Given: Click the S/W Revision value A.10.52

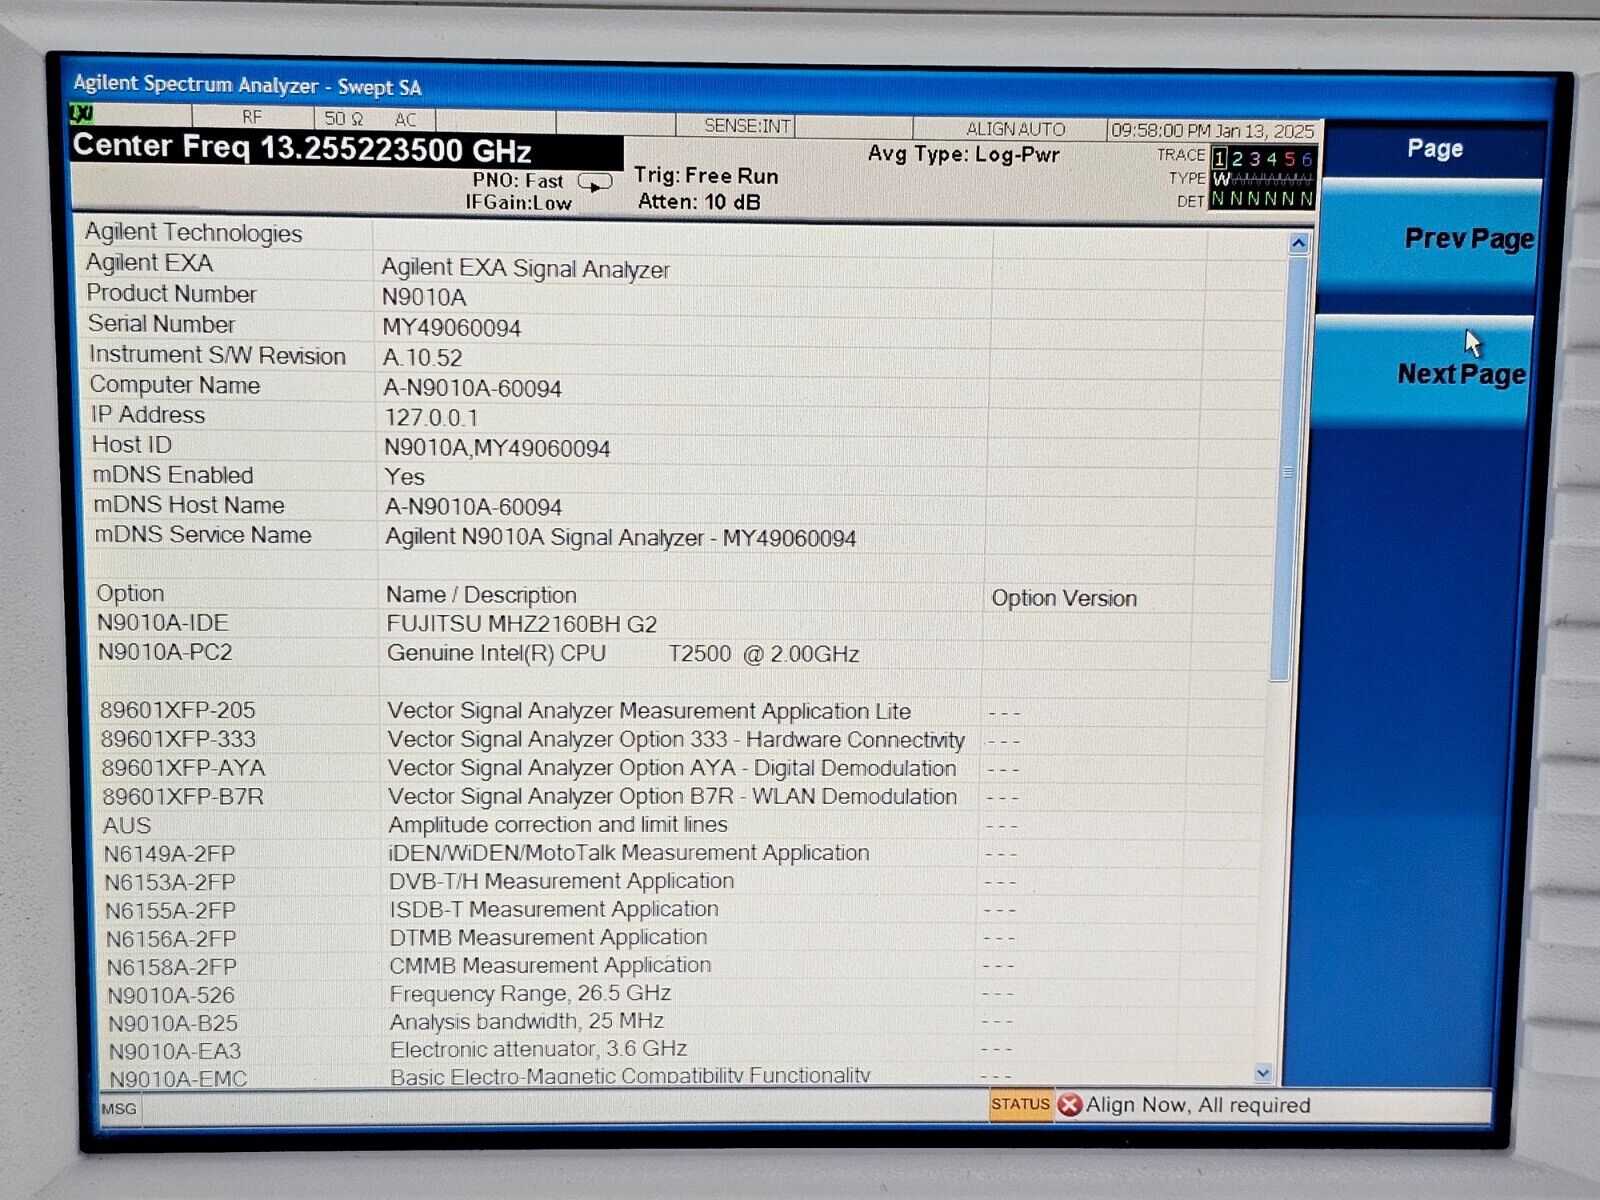Looking at the screenshot, I should (x=422, y=358).
